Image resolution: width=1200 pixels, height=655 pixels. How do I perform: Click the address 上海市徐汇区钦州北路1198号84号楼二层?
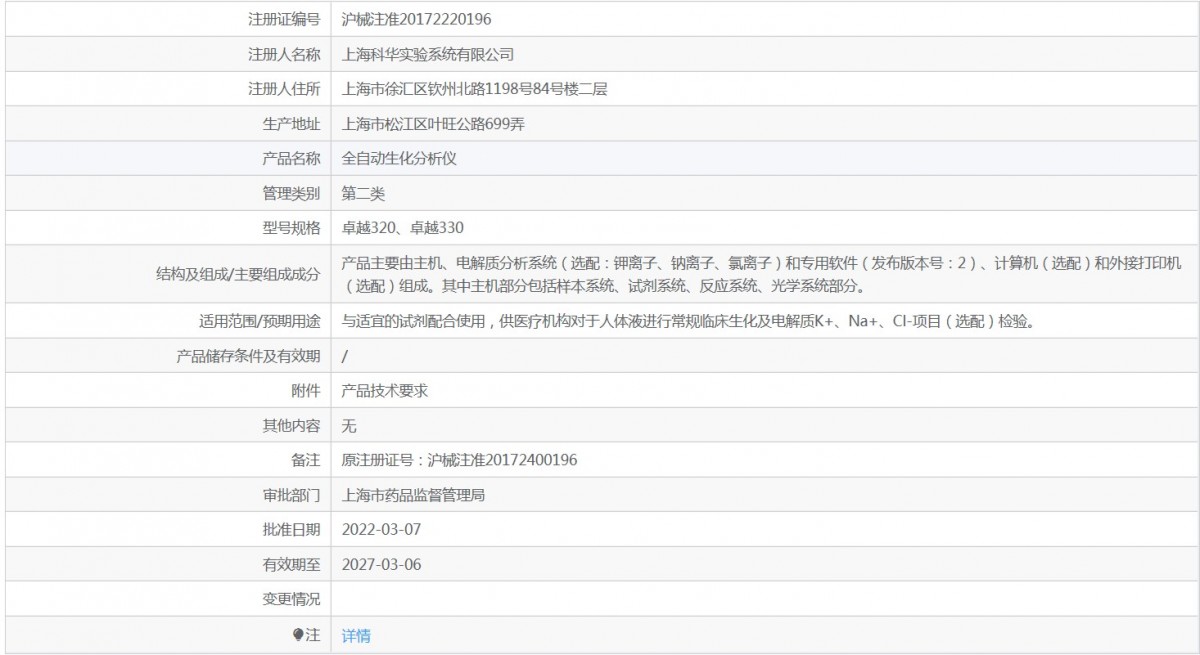pos(474,89)
